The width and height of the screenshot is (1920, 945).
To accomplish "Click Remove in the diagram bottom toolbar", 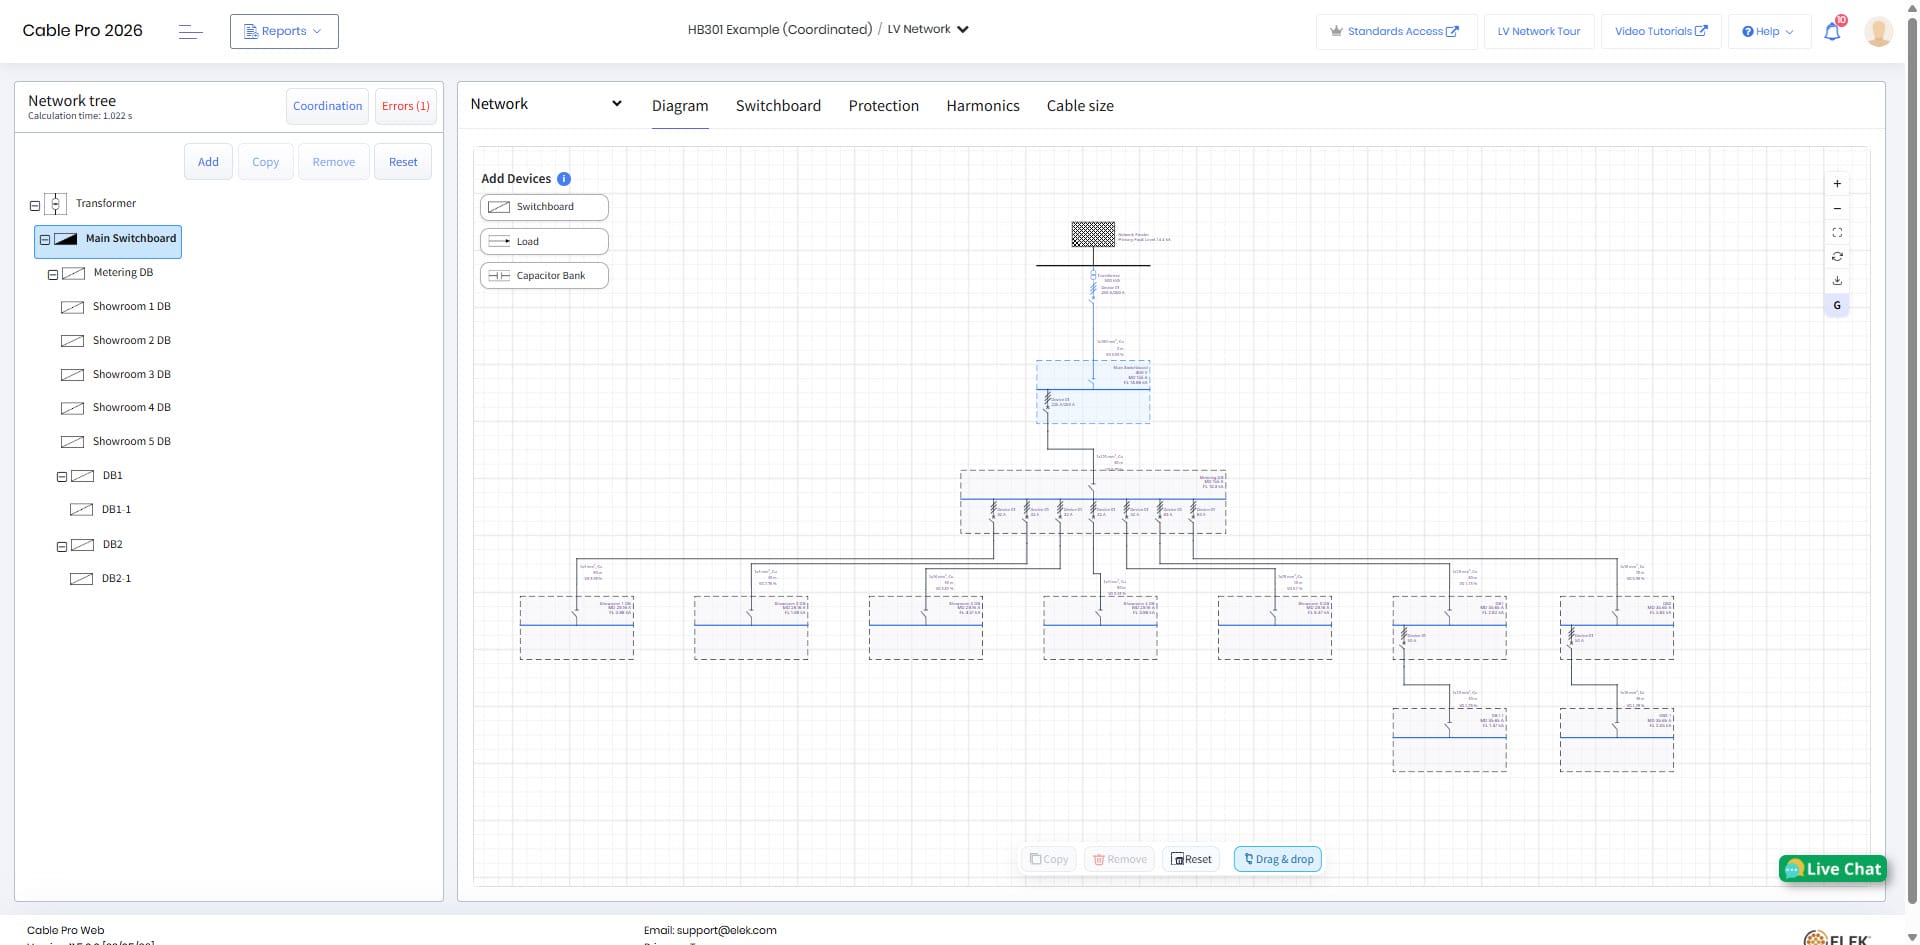I will [x=1120, y=859].
